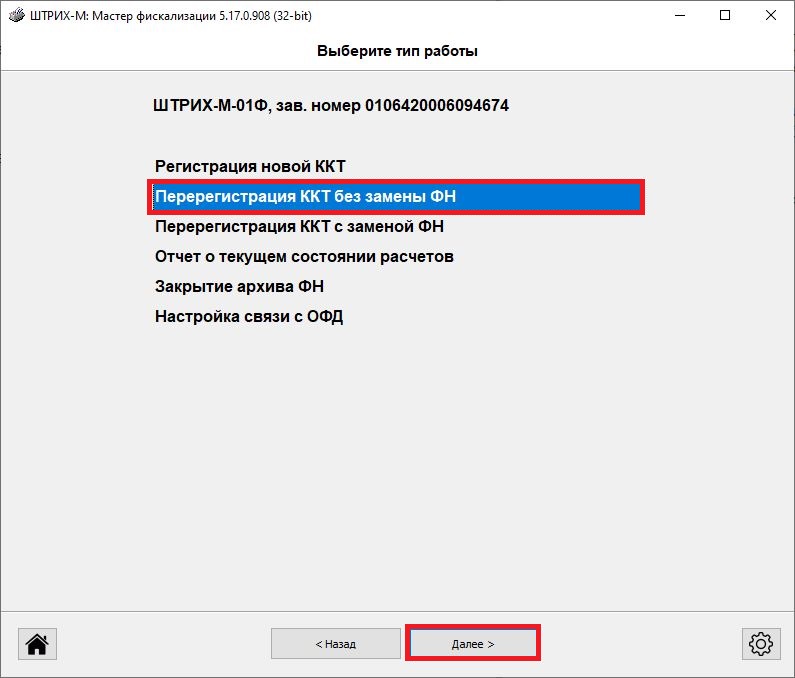Image resolution: width=795 pixels, height=678 pixels.
Task: Click version number 5.17.0.908 in title
Action: pyautogui.click(x=250, y=16)
